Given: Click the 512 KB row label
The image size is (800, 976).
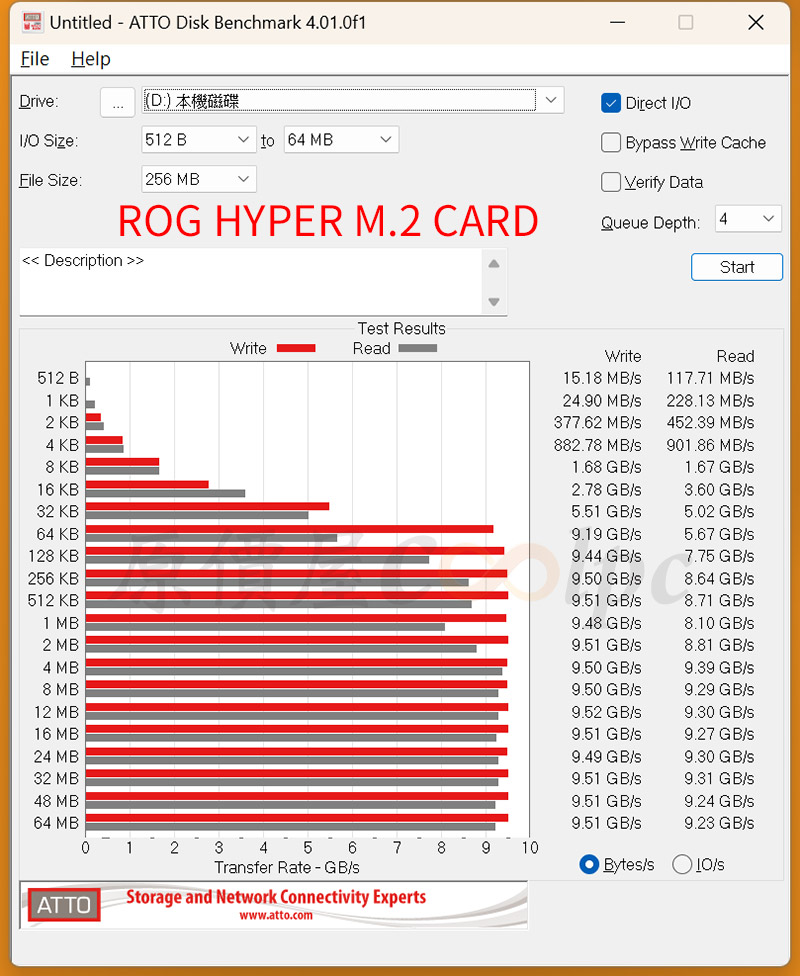Looking at the screenshot, I should pos(54,601).
